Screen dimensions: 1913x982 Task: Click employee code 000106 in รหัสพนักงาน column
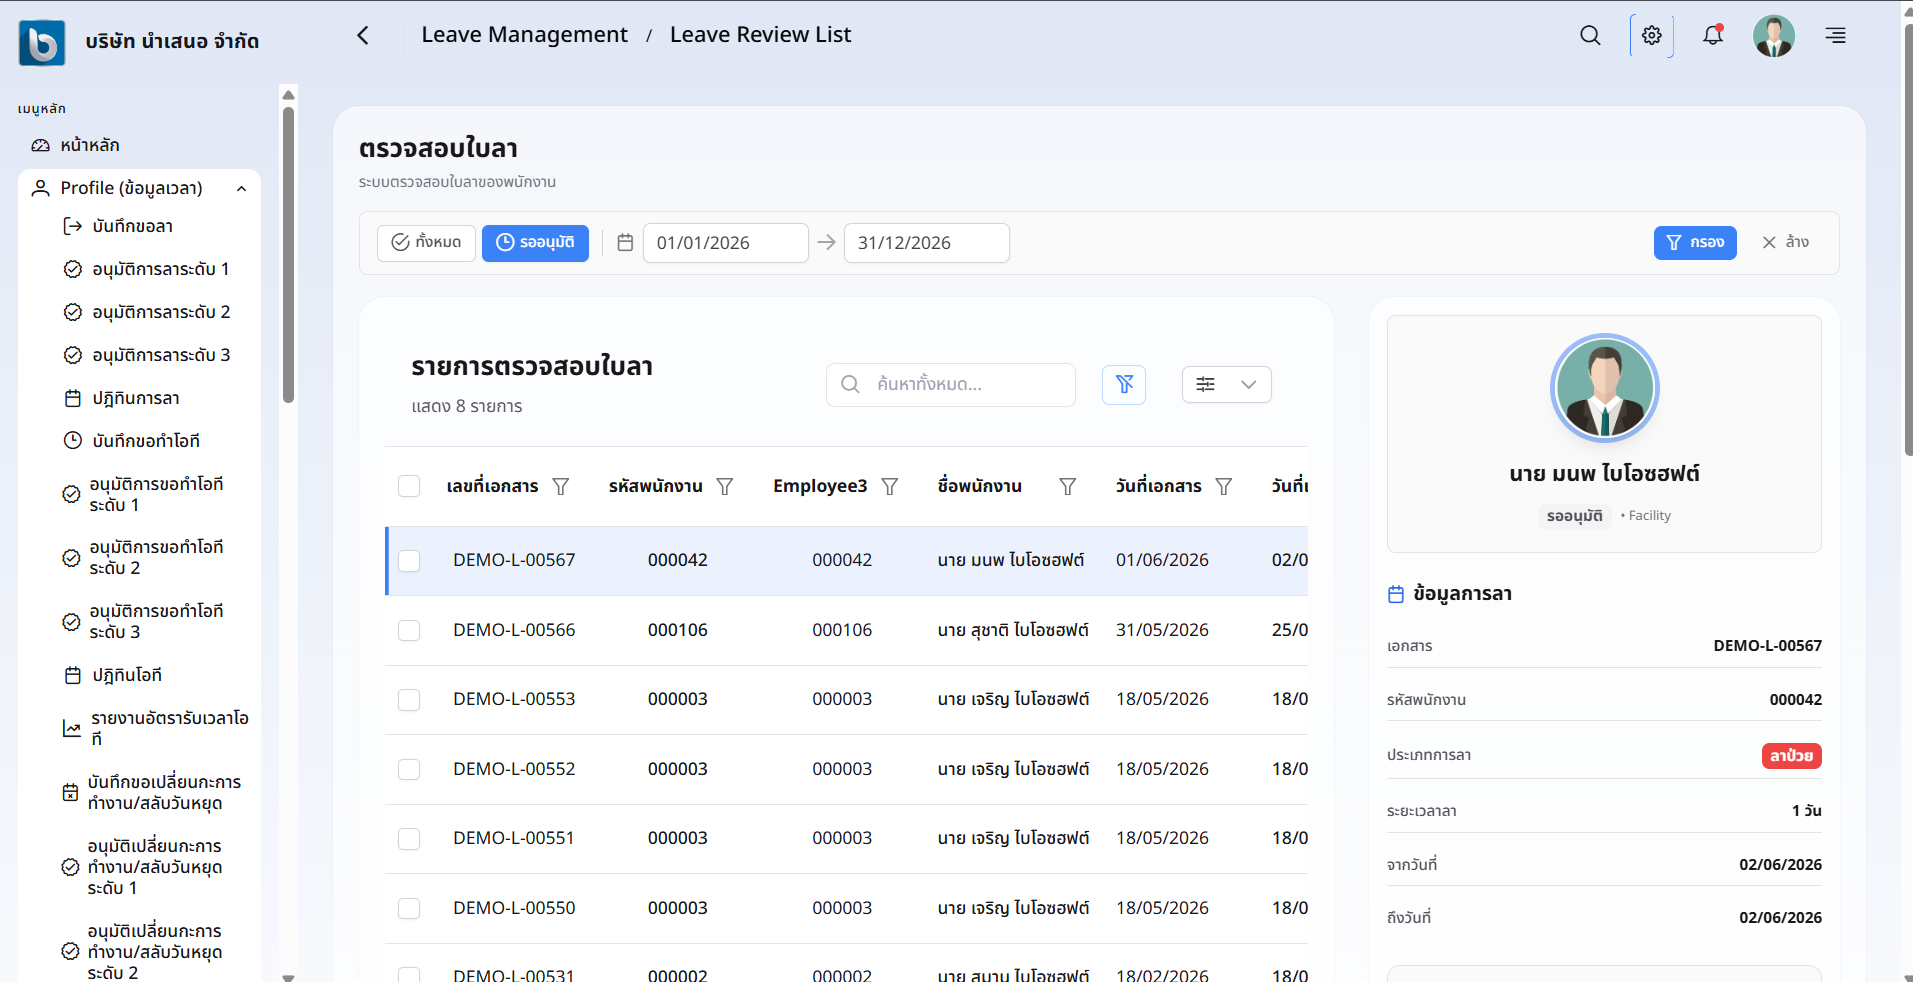(x=677, y=630)
